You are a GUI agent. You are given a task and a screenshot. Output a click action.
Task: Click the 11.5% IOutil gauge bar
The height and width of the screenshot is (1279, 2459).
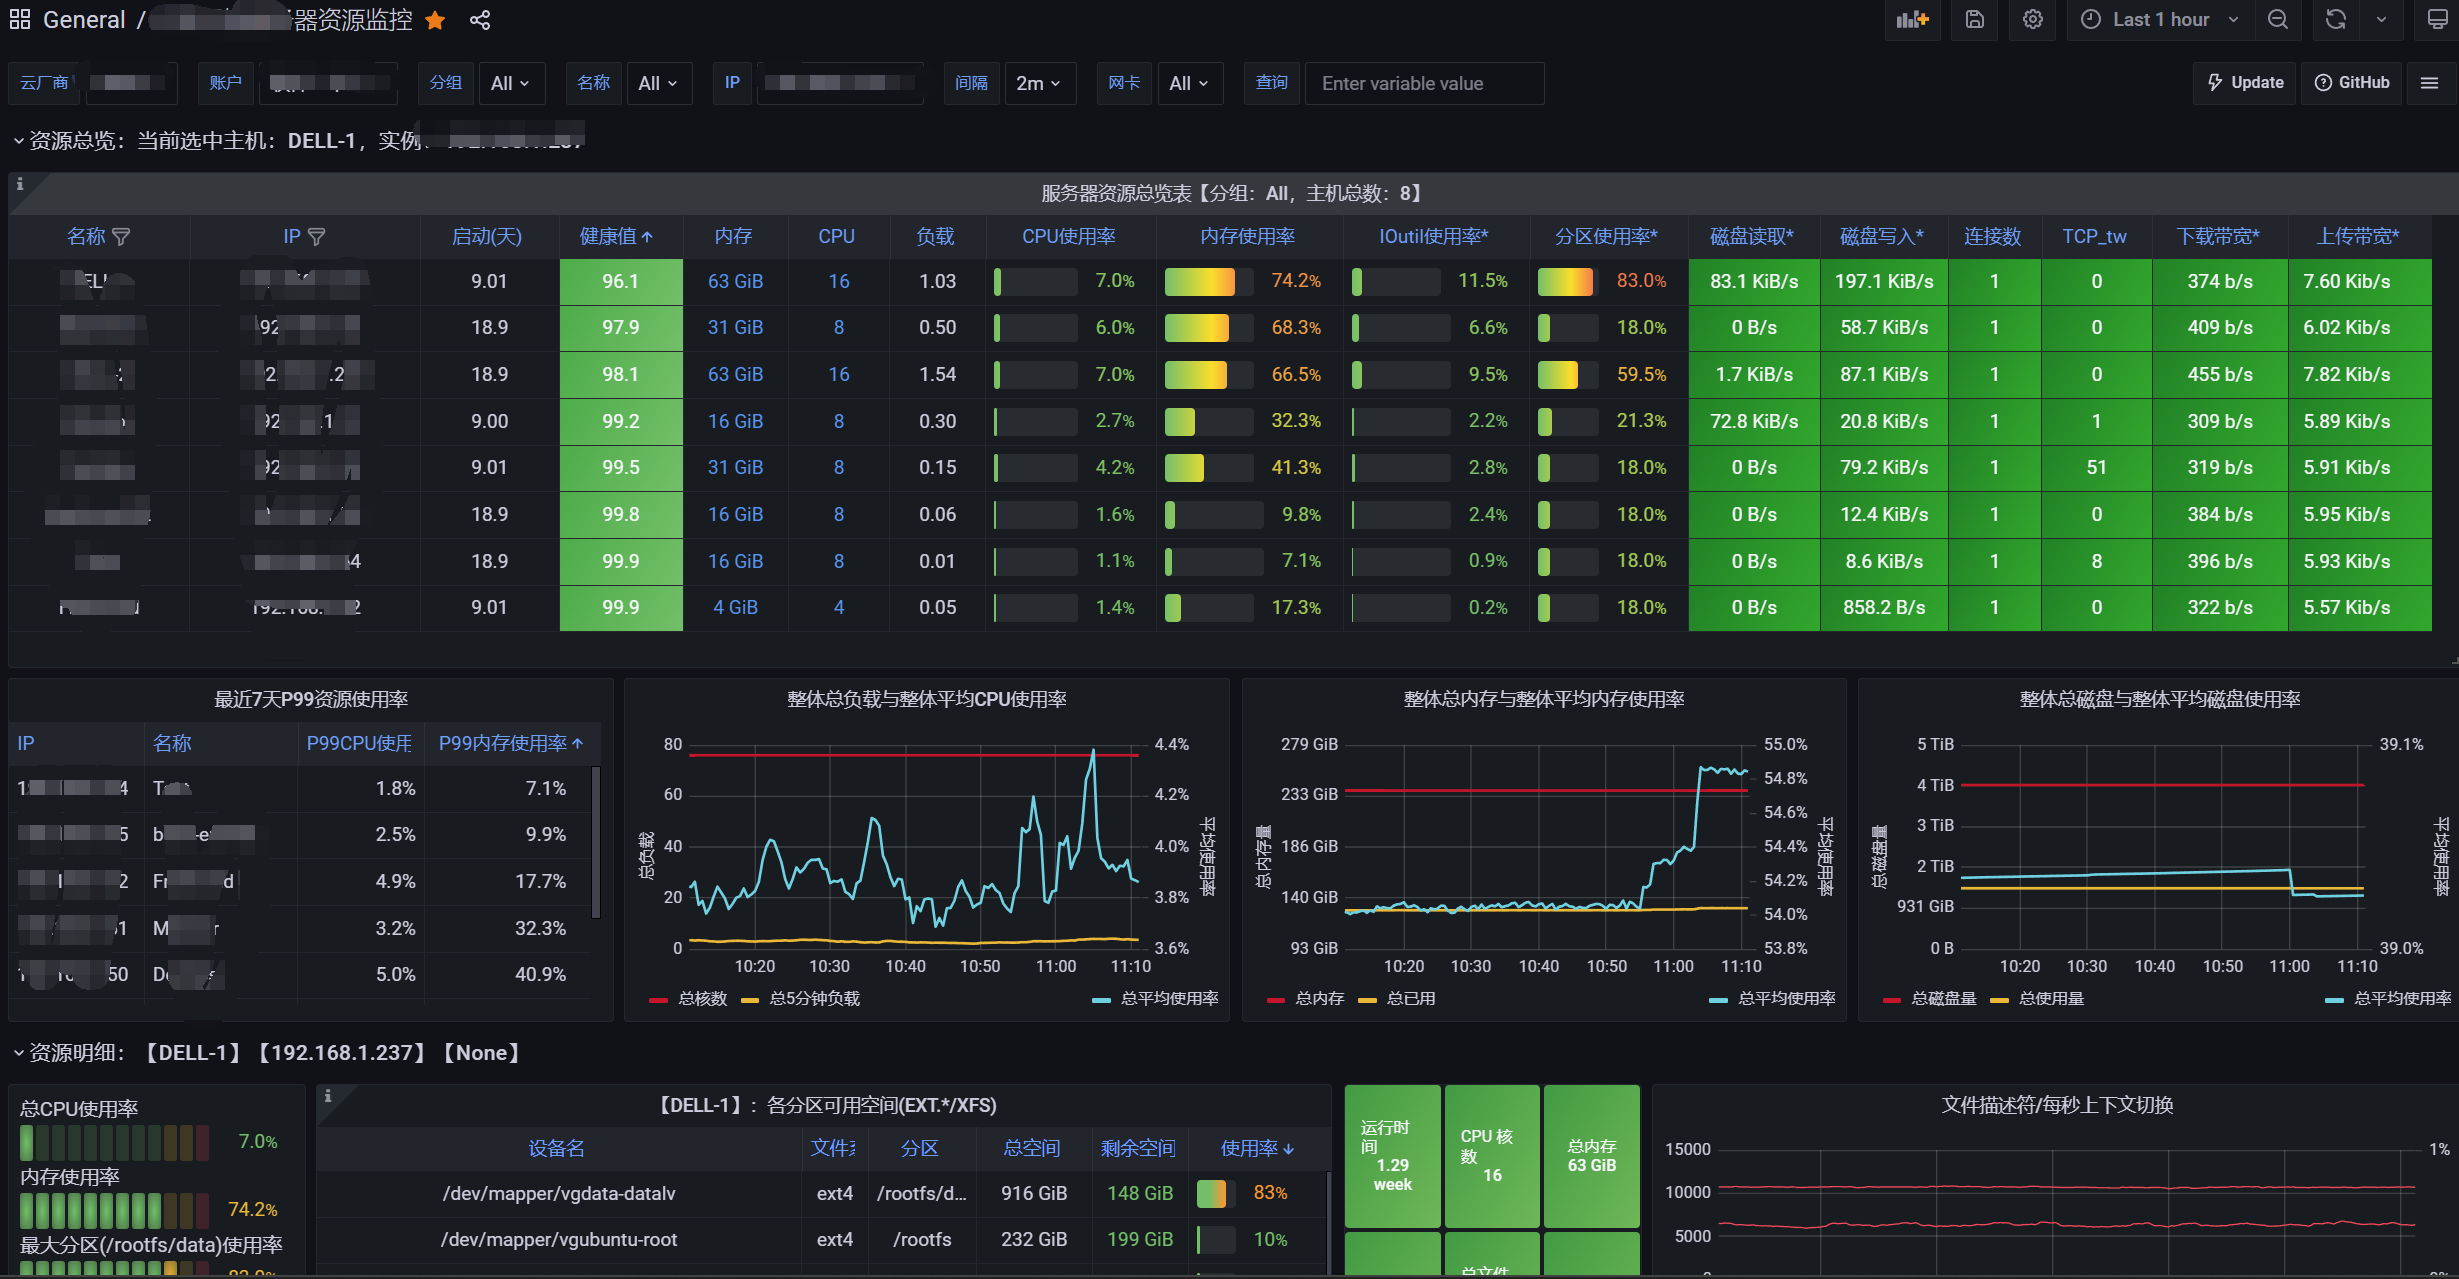tap(1396, 282)
